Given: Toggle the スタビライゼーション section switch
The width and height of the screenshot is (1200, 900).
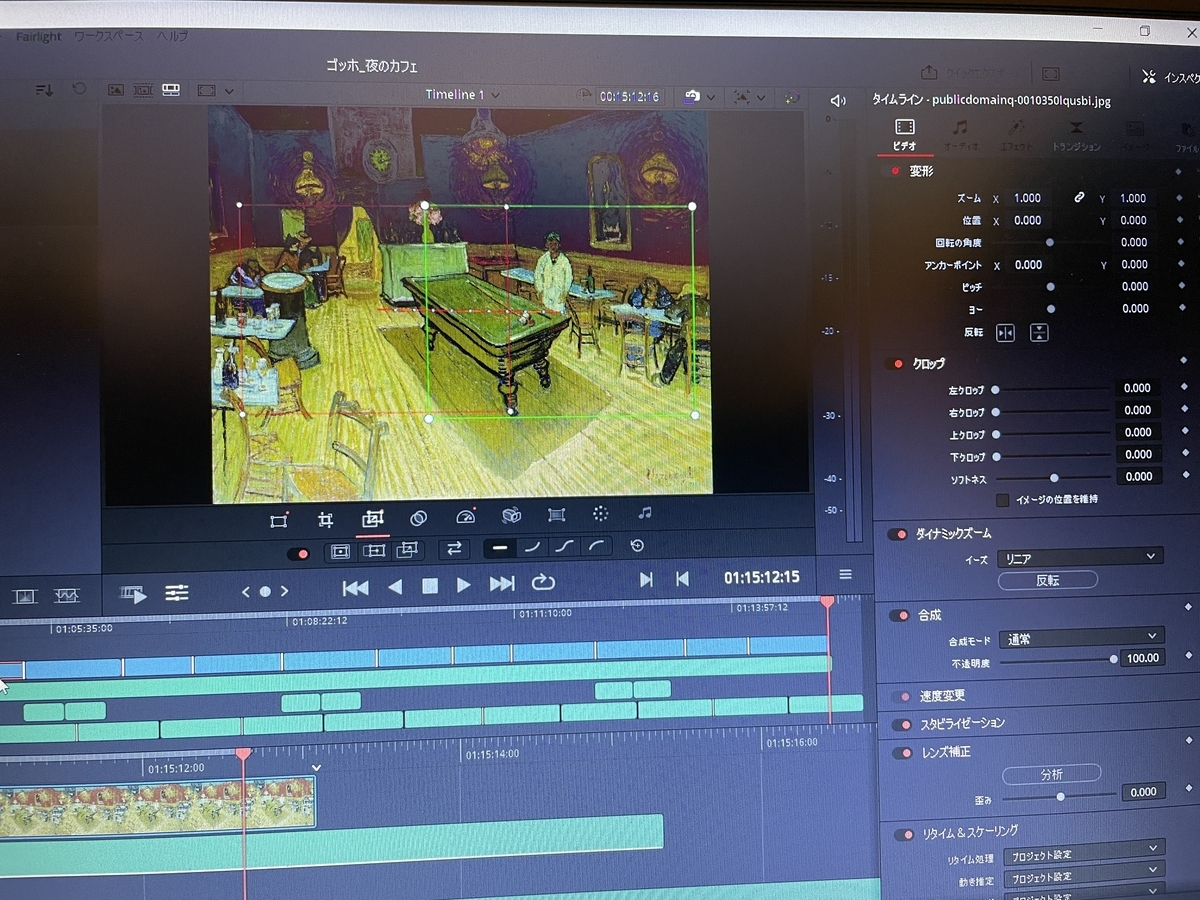Looking at the screenshot, I should pos(902,724).
